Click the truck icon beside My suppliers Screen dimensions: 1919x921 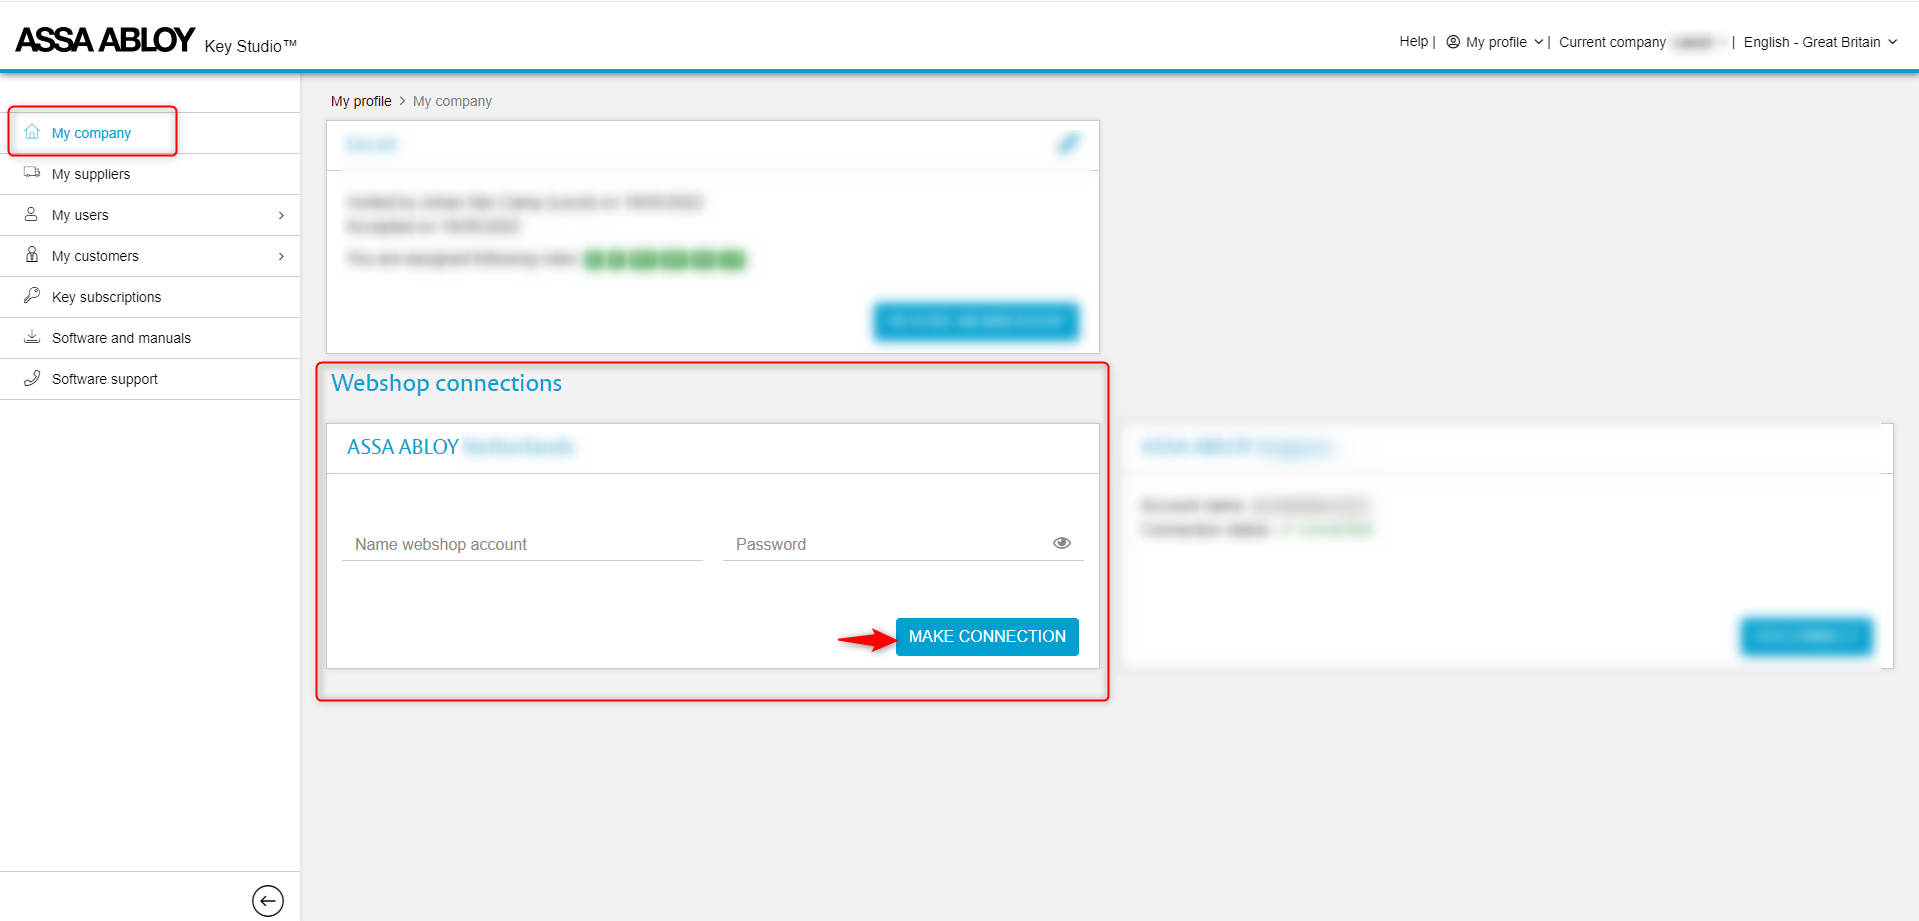pos(32,173)
